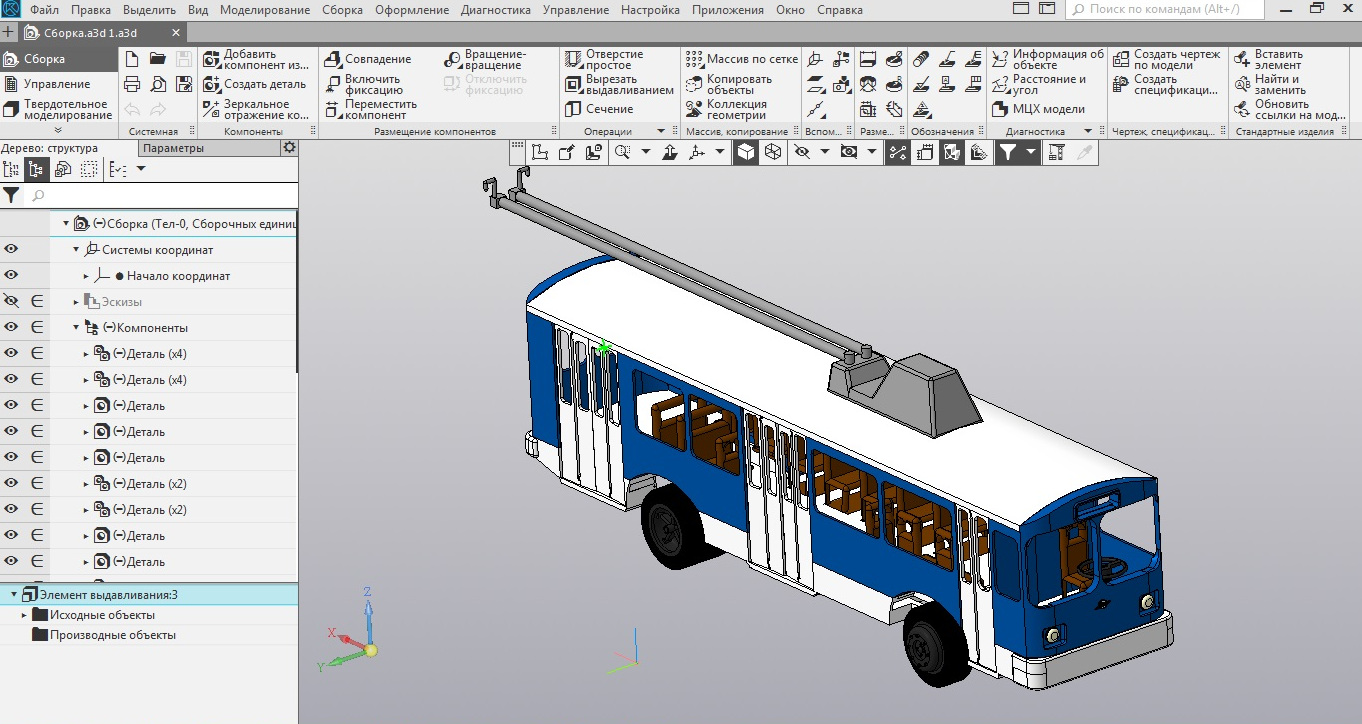Click the Open file folder icon
The width and height of the screenshot is (1362, 724).
[158, 59]
